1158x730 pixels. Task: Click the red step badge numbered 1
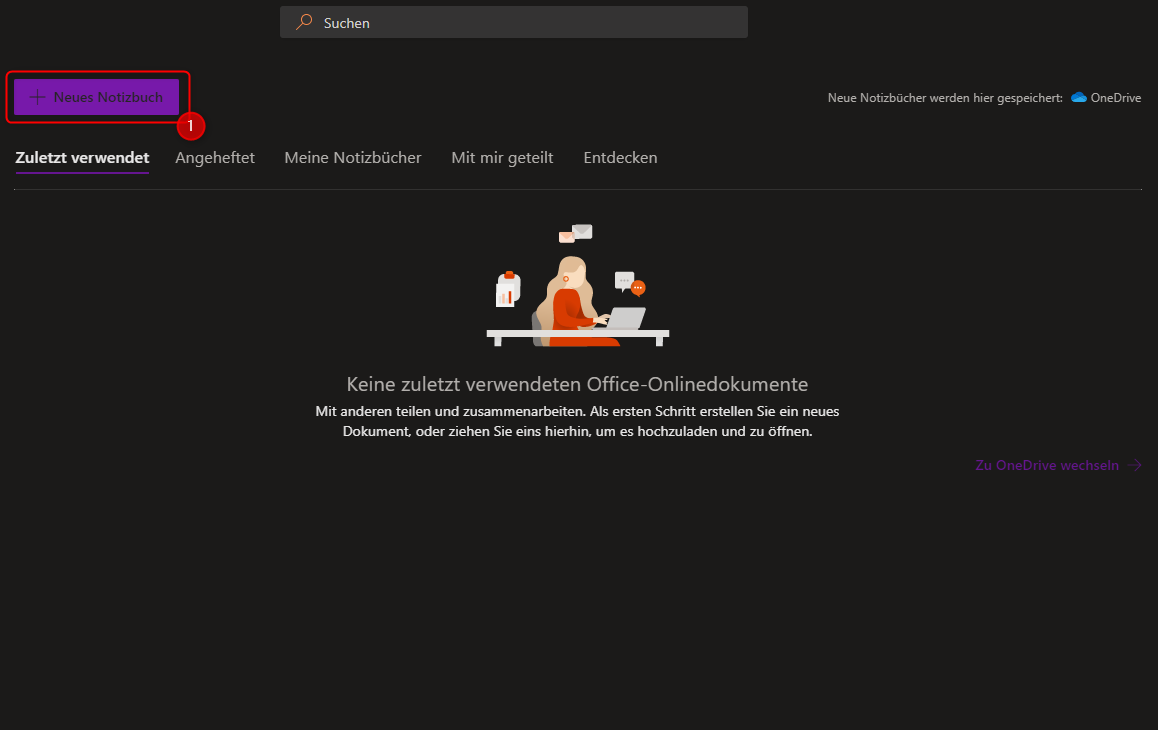click(x=190, y=126)
